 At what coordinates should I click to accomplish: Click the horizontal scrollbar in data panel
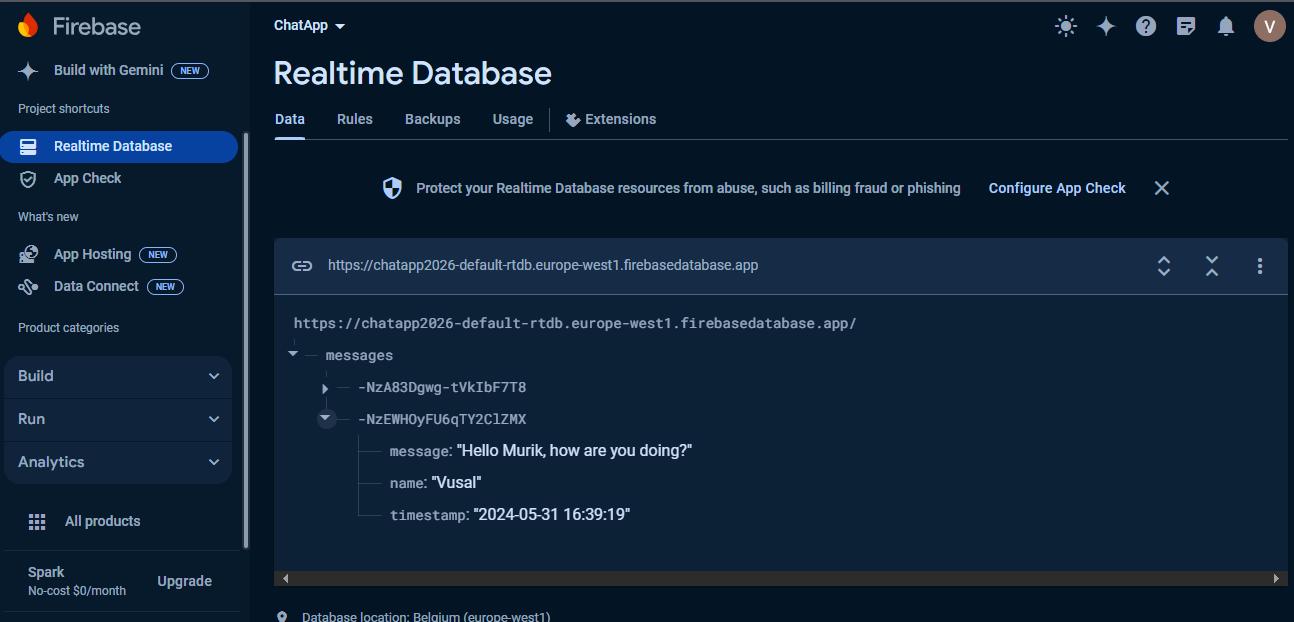pos(780,578)
